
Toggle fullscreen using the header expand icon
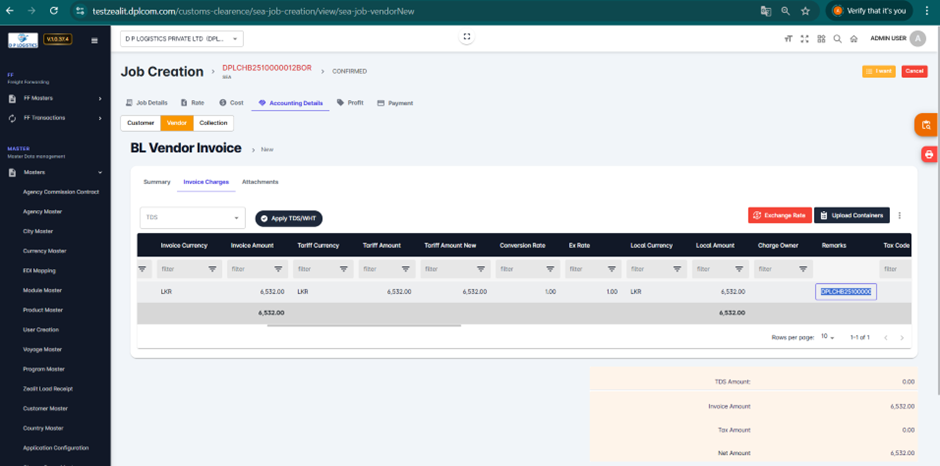pos(805,39)
